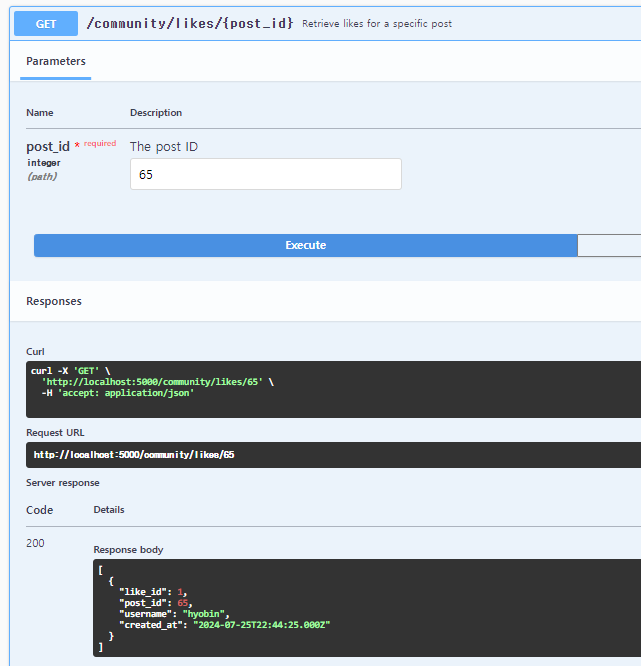Viewport: 641px width, 666px height.
Task: Click the Responses section heading
Action: click(54, 301)
